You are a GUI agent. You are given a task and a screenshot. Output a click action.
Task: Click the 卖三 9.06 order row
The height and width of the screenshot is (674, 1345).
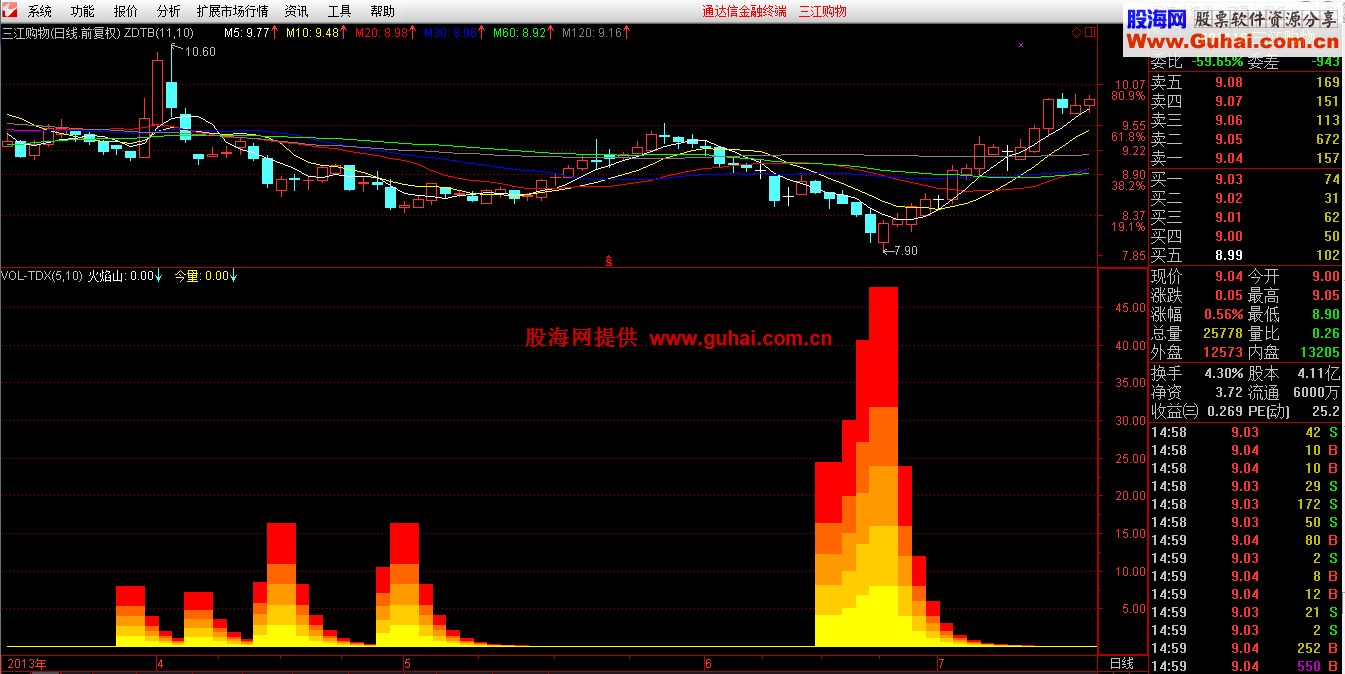(1246, 121)
